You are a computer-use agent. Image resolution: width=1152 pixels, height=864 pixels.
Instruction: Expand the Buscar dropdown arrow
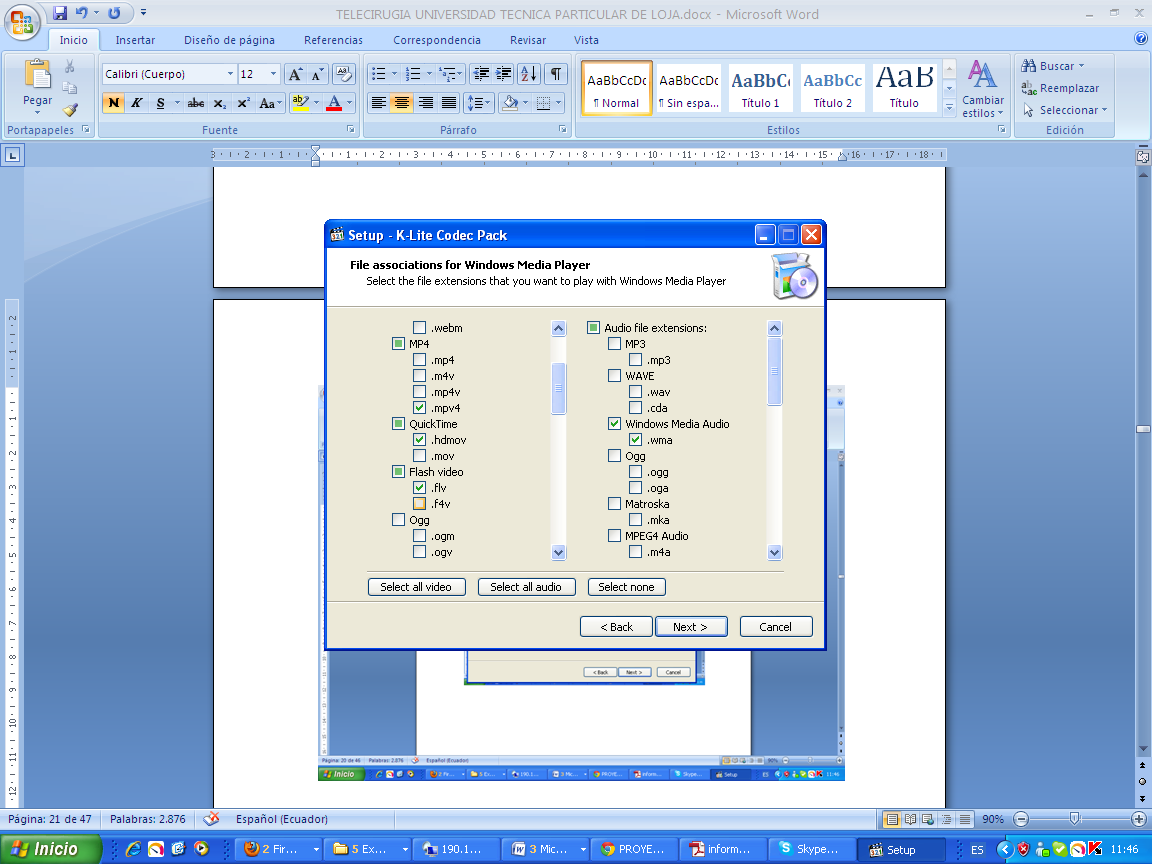click(1081, 66)
